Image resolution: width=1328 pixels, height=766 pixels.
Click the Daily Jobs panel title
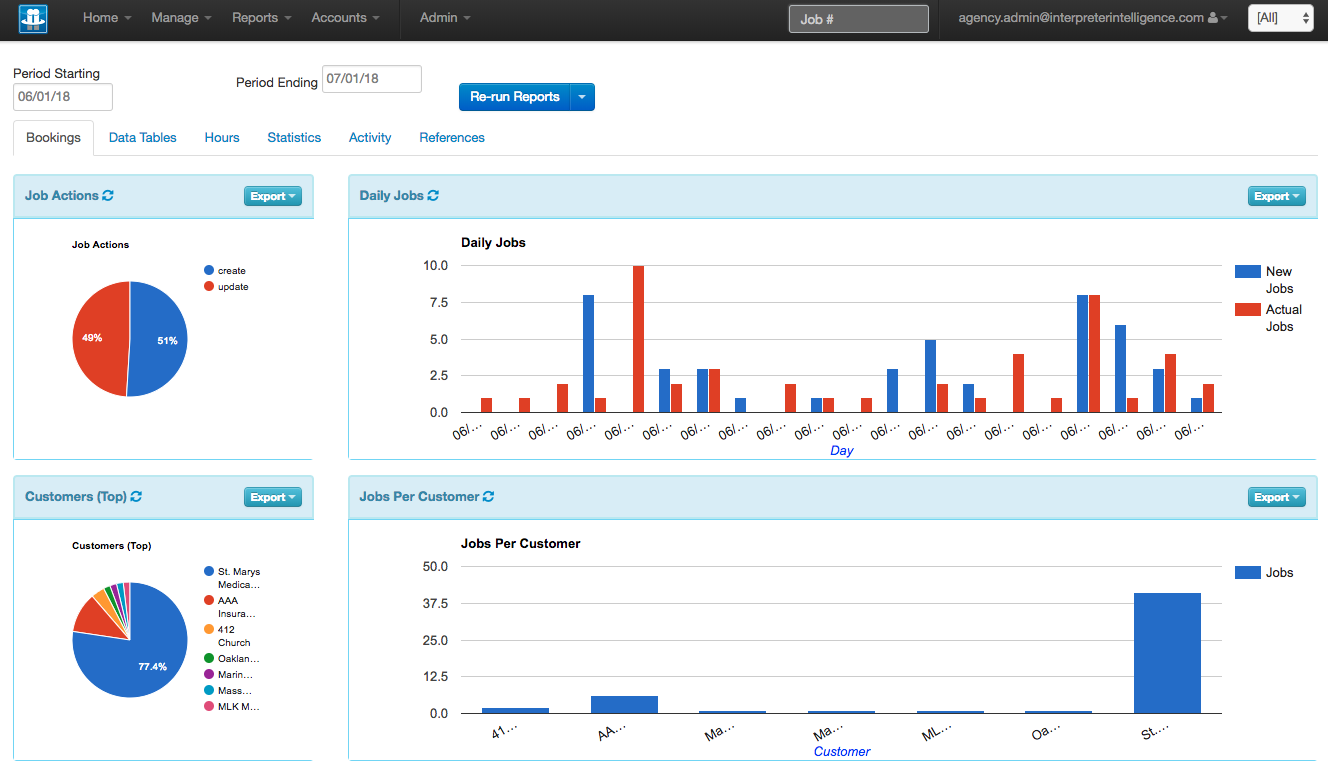coord(392,196)
